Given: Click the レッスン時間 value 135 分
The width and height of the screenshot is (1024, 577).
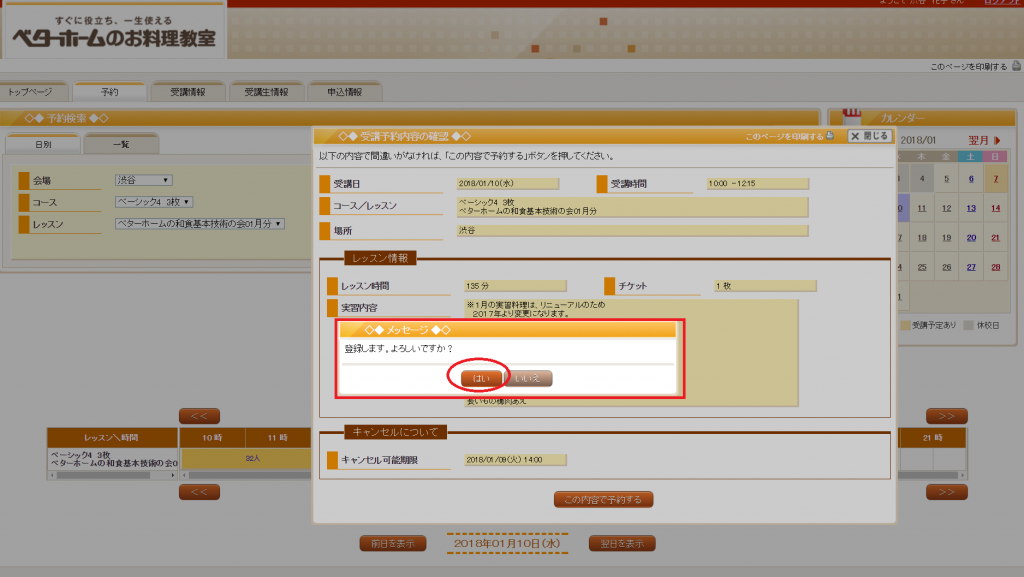Looking at the screenshot, I should pyautogui.click(x=515, y=286).
